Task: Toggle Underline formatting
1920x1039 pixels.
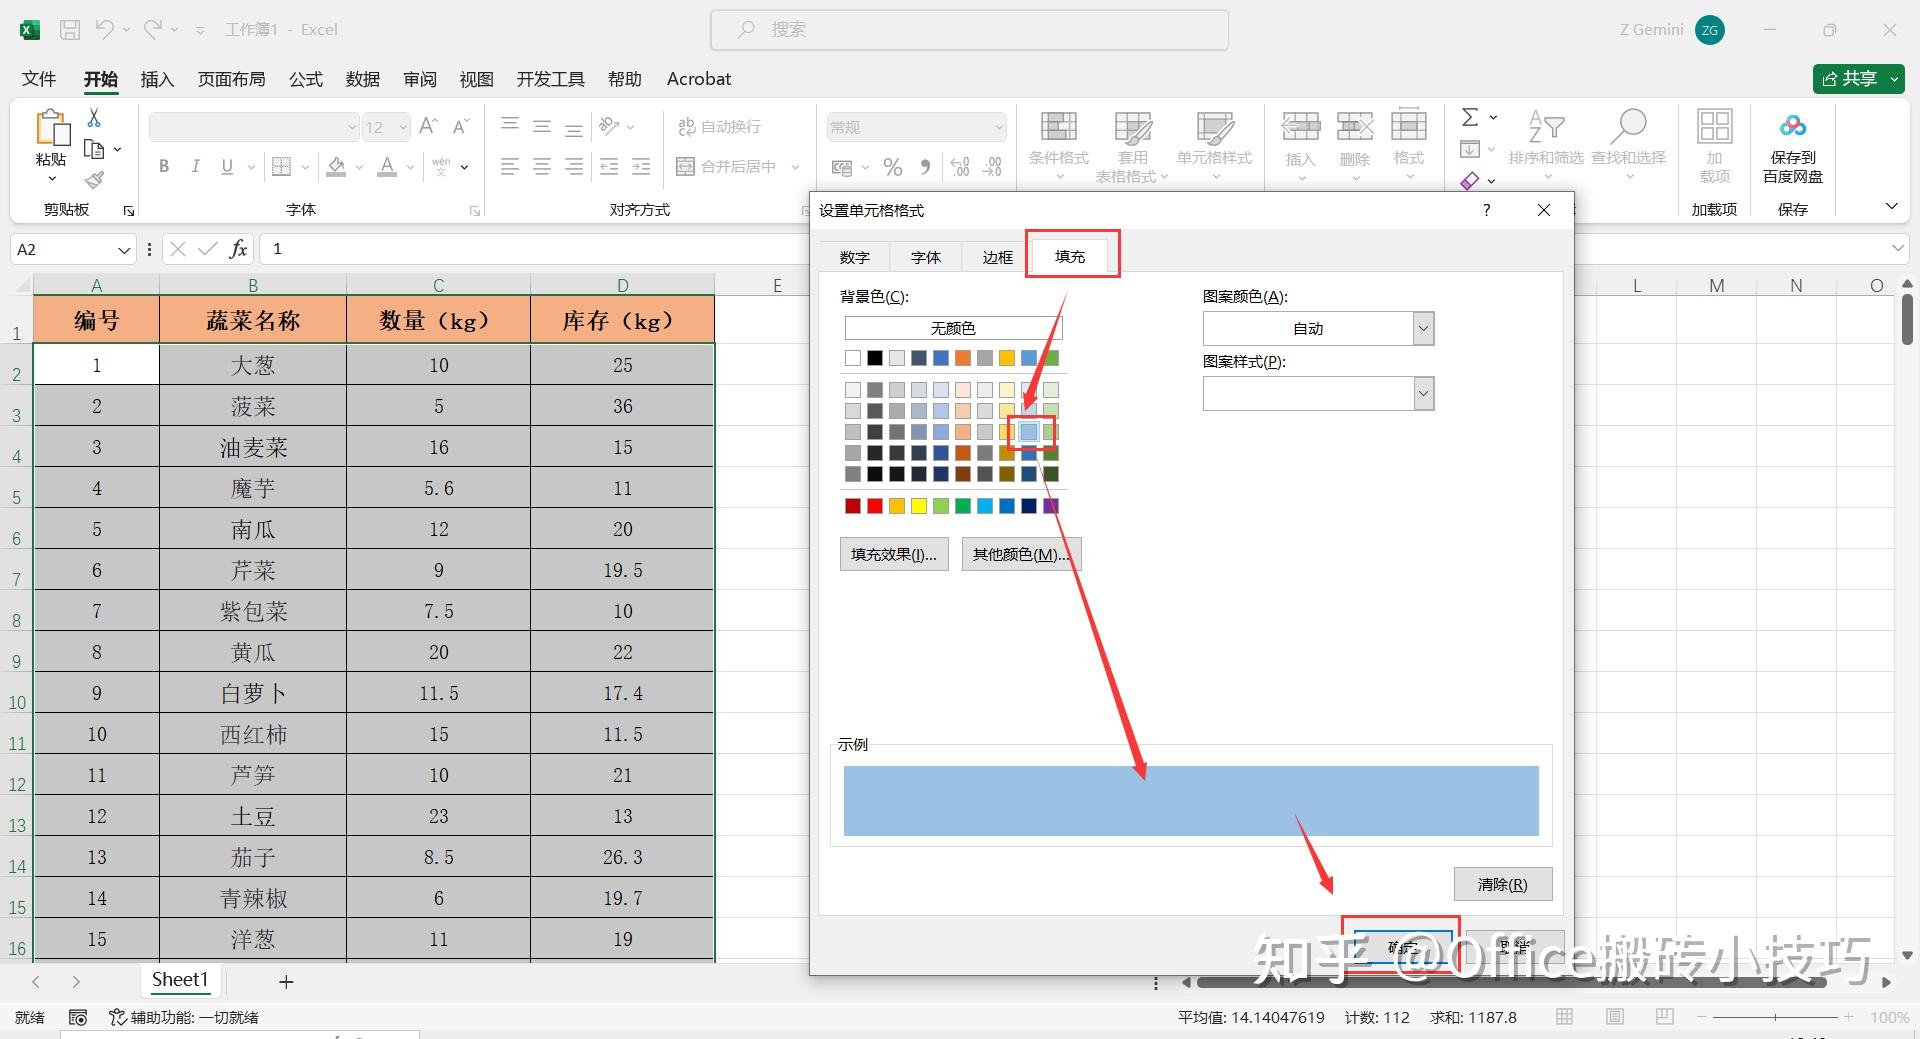Action: (227, 166)
